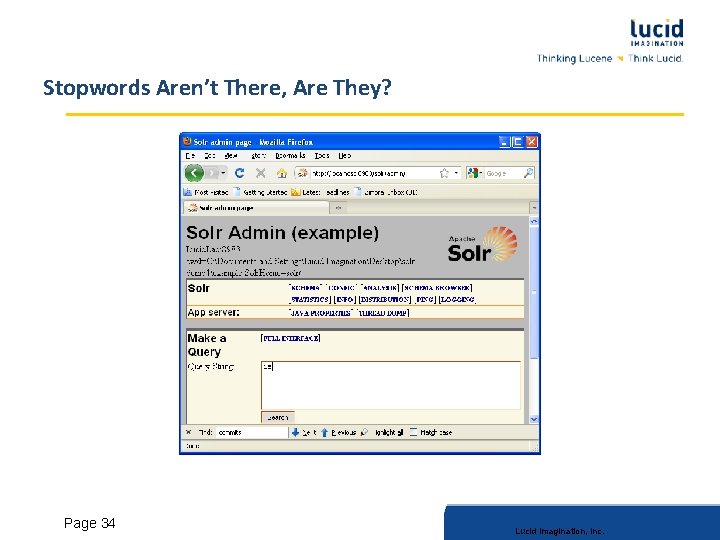This screenshot has width=720, height=540.
Task: Open the Getting Started bookmark
Action: (260, 192)
